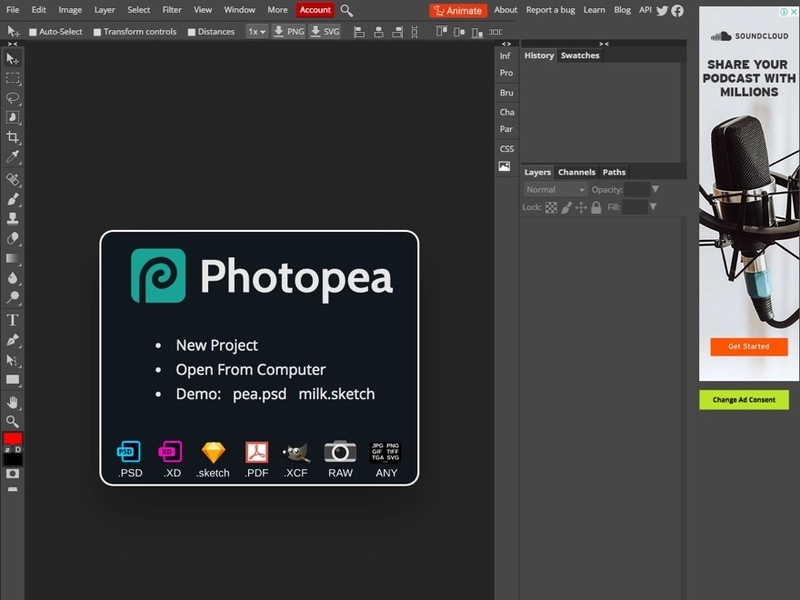Enable the Auto-Select checkbox
The height and width of the screenshot is (600, 800).
click(33, 32)
